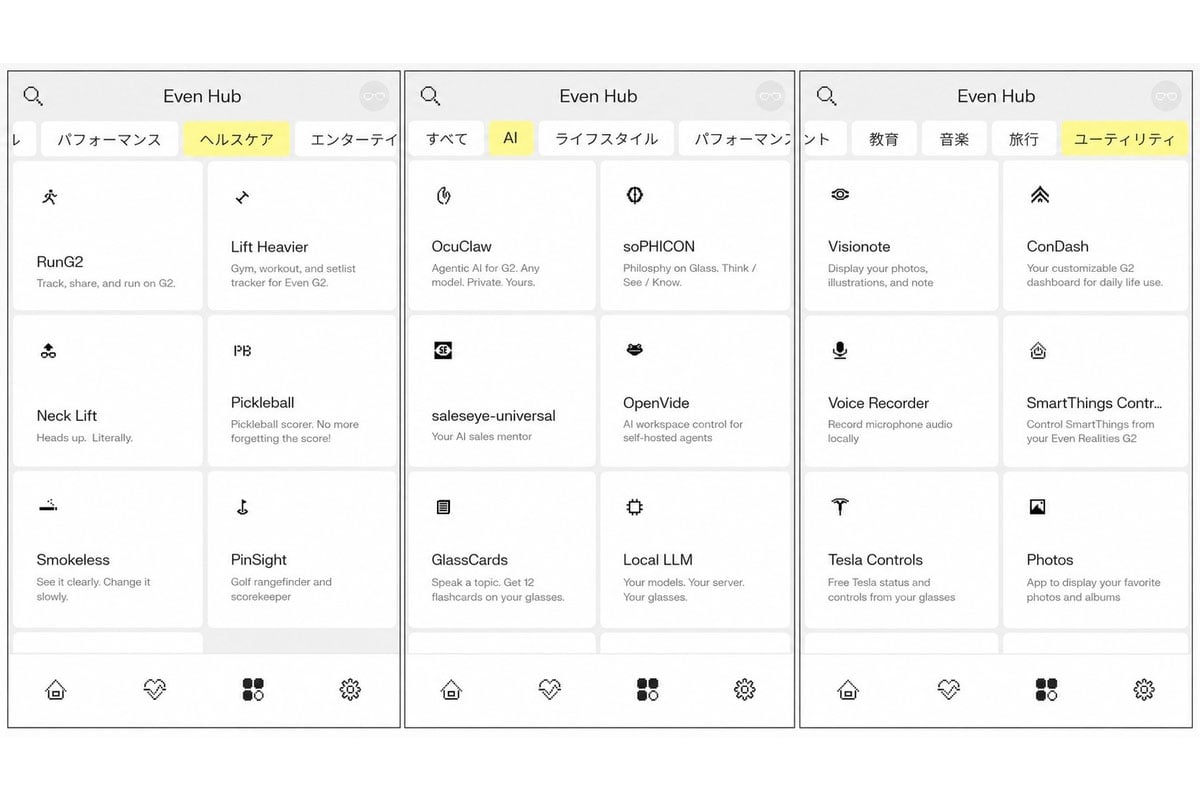The image size is (1200, 800).
Task: Open the Photos app title
Action: click(1050, 560)
